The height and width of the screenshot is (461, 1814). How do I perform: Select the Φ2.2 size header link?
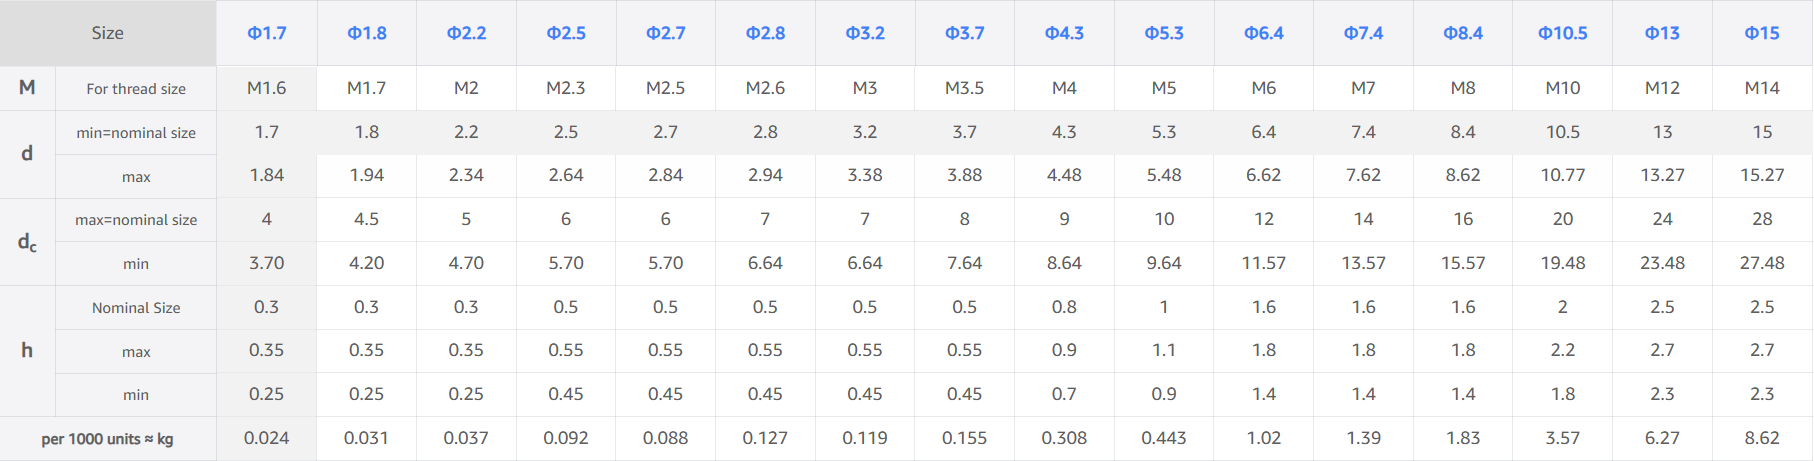coord(466,33)
